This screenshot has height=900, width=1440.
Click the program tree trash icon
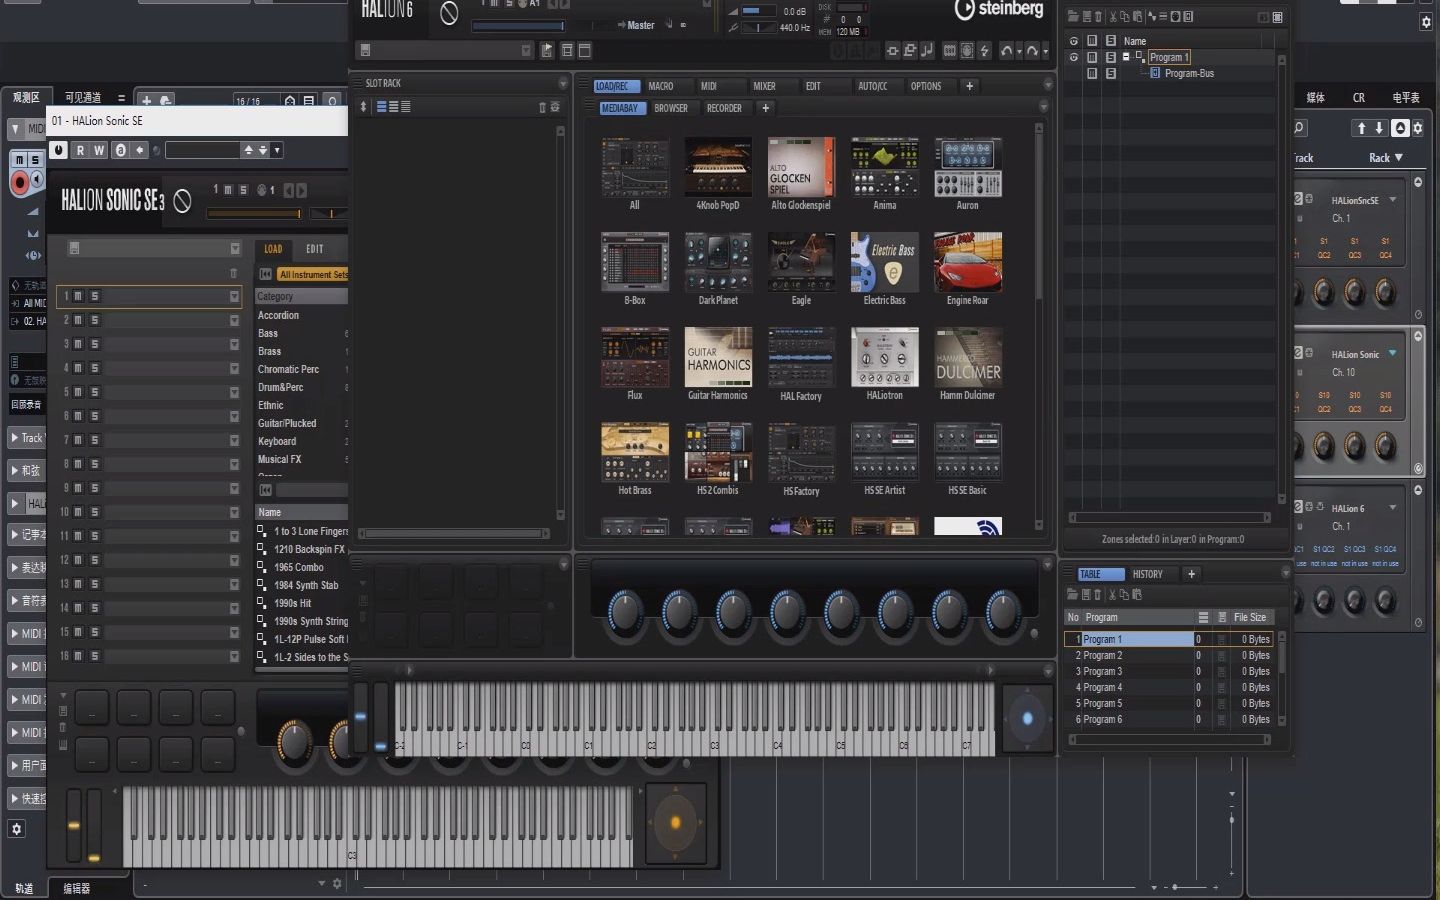coord(1098,17)
